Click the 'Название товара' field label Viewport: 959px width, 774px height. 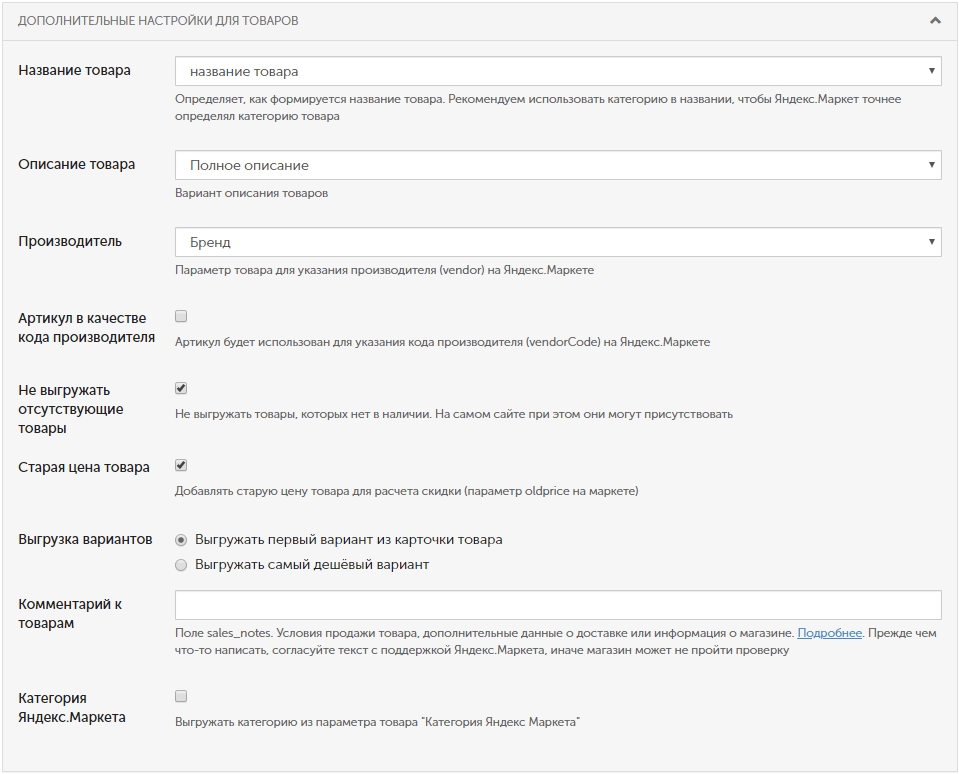(x=74, y=70)
